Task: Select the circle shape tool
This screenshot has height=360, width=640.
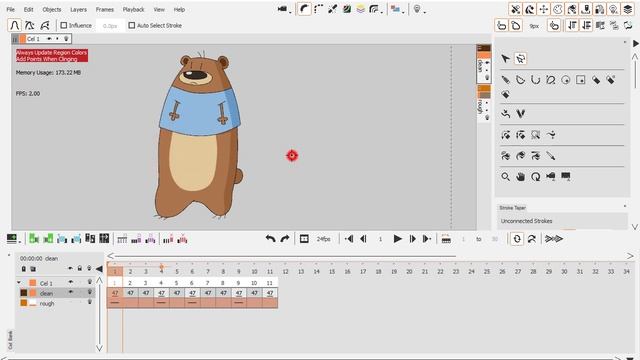Action: 566,80
